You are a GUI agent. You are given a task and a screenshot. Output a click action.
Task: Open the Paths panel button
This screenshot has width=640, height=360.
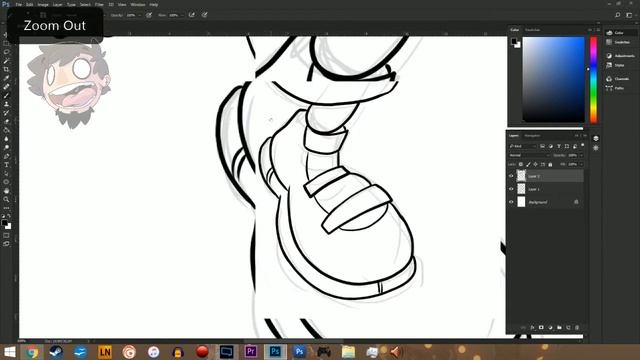(615, 88)
